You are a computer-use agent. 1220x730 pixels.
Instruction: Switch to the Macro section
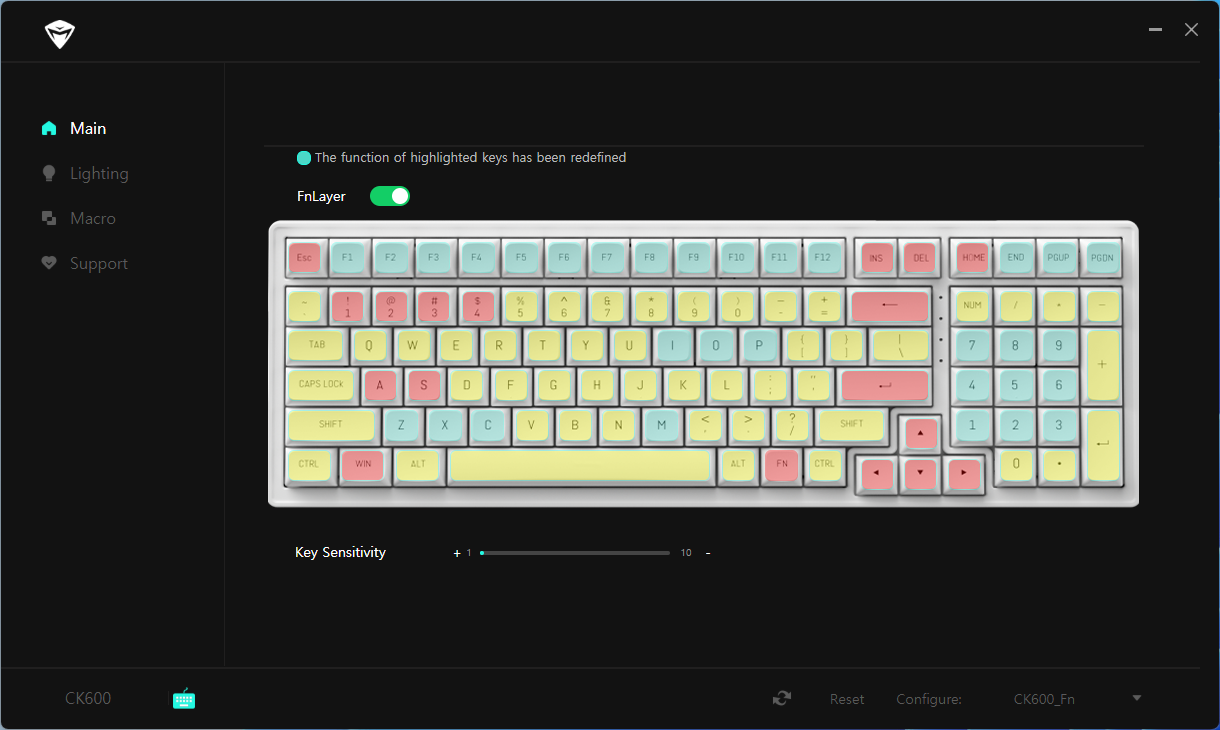pyautogui.click(x=93, y=218)
